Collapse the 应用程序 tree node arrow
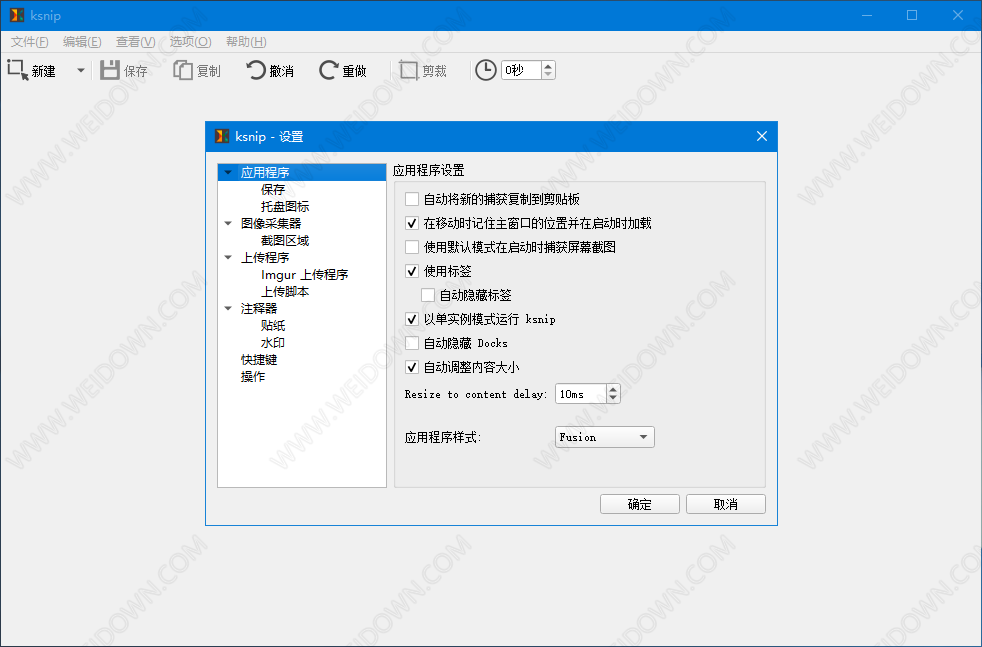Screen dimensions: 982x647 [228, 172]
